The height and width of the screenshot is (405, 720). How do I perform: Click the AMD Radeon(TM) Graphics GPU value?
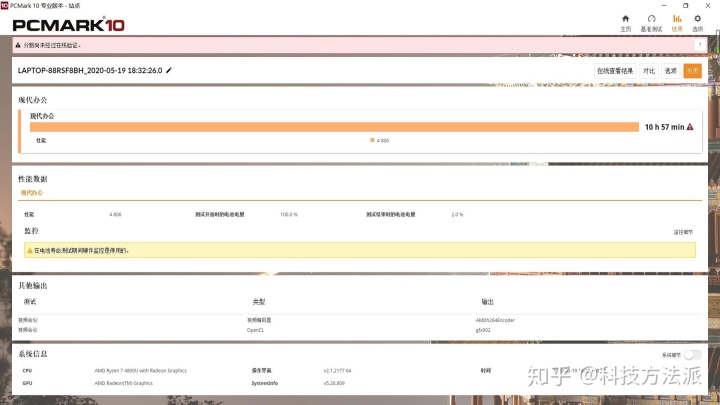pos(124,383)
